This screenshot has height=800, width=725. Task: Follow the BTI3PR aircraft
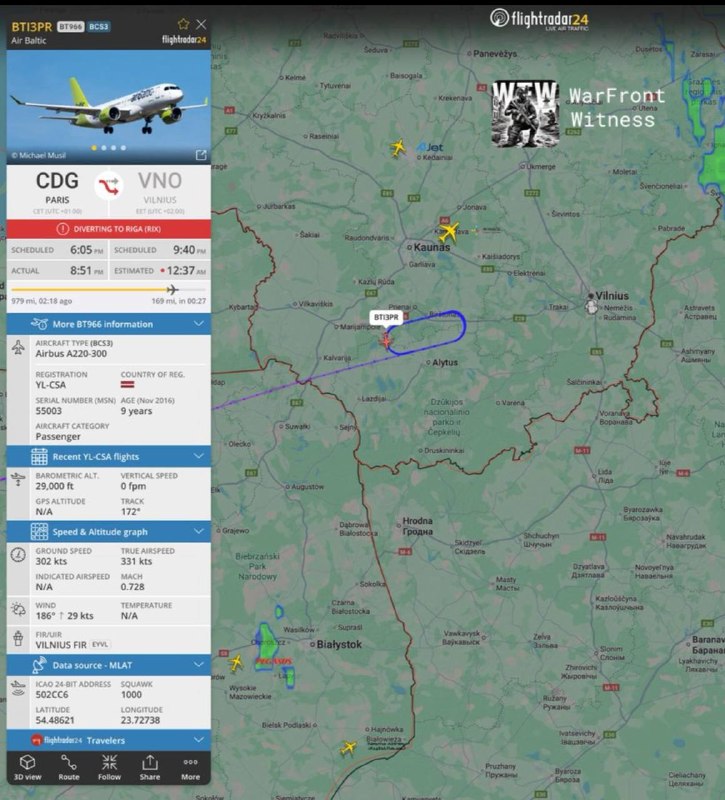[x=109, y=767]
